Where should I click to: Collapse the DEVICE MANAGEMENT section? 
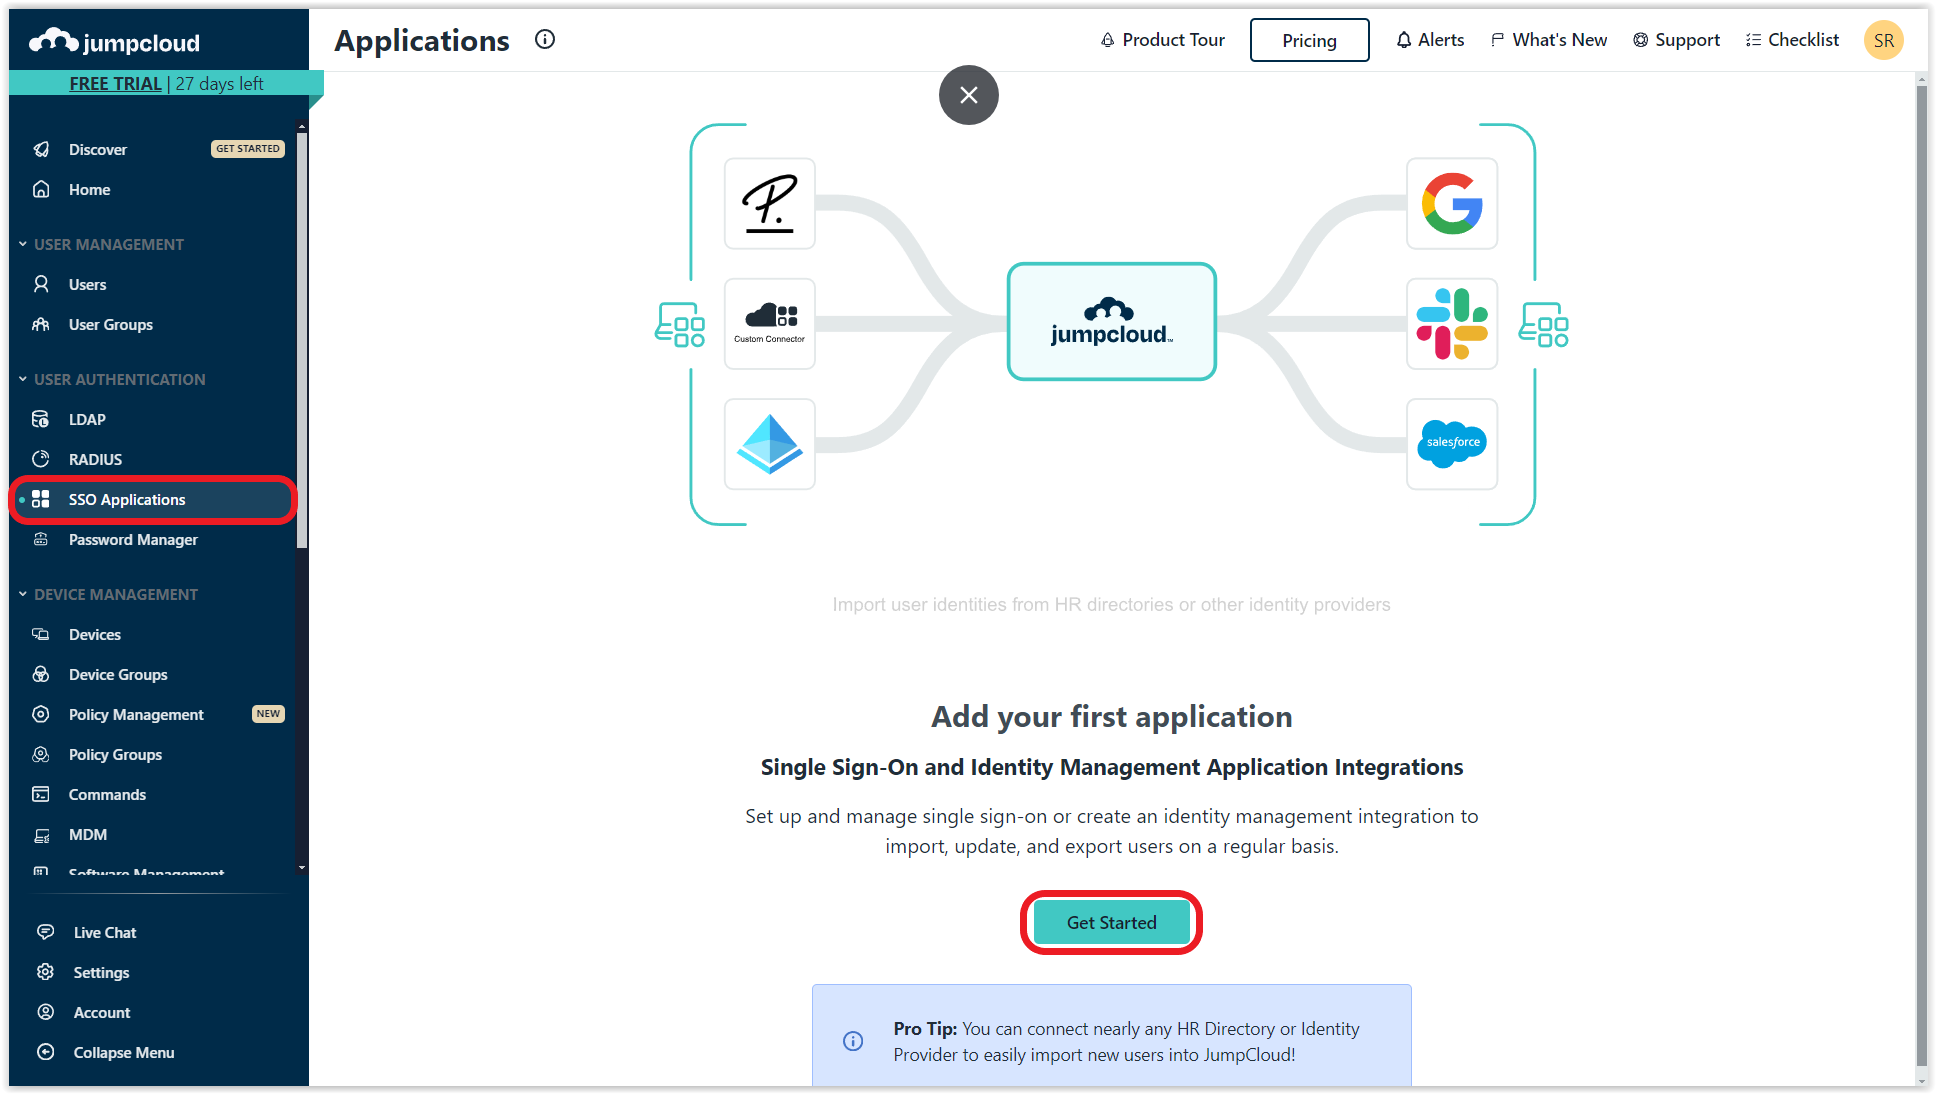point(23,594)
